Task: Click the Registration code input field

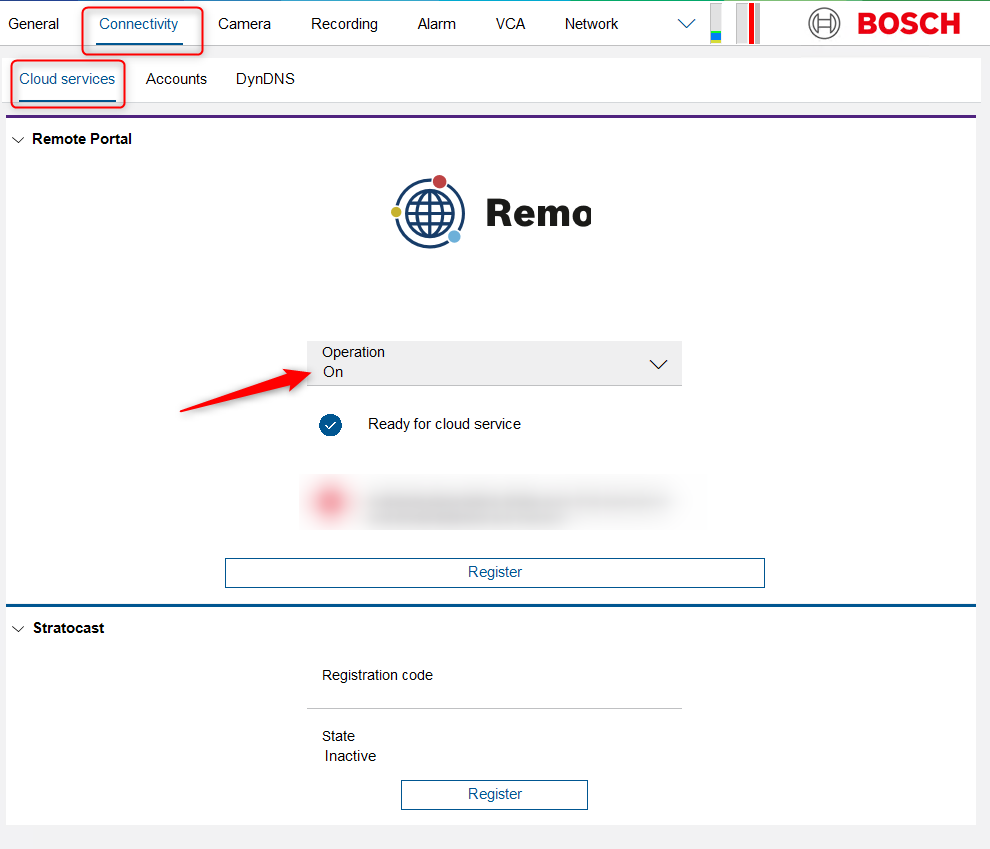Action: (x=494, y=692)
